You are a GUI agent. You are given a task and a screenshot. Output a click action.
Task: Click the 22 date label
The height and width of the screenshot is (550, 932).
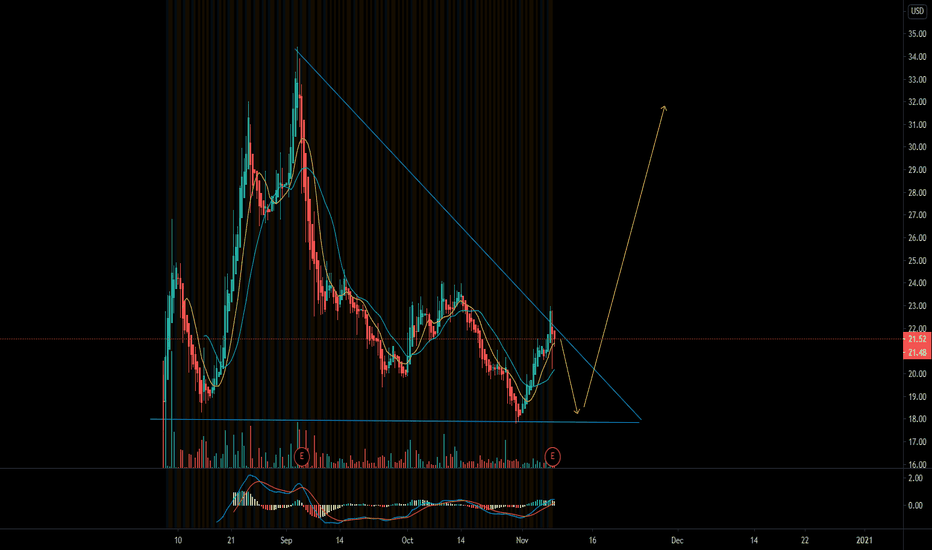805,540
